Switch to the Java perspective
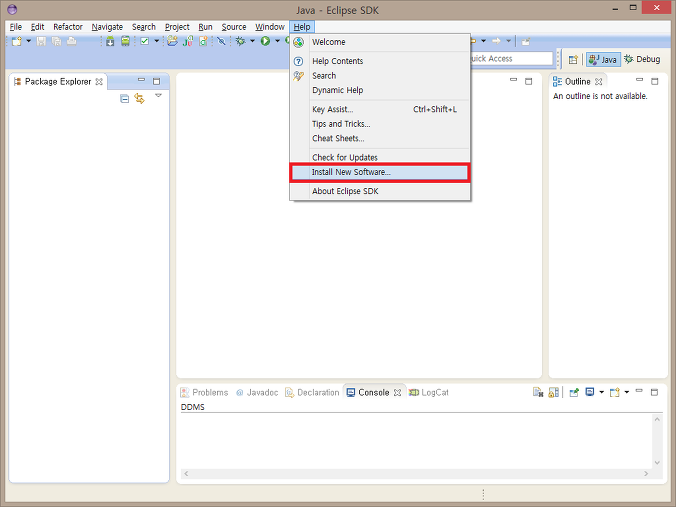The width and height of the screenshot is (676, 507). [x=603, y=59]
